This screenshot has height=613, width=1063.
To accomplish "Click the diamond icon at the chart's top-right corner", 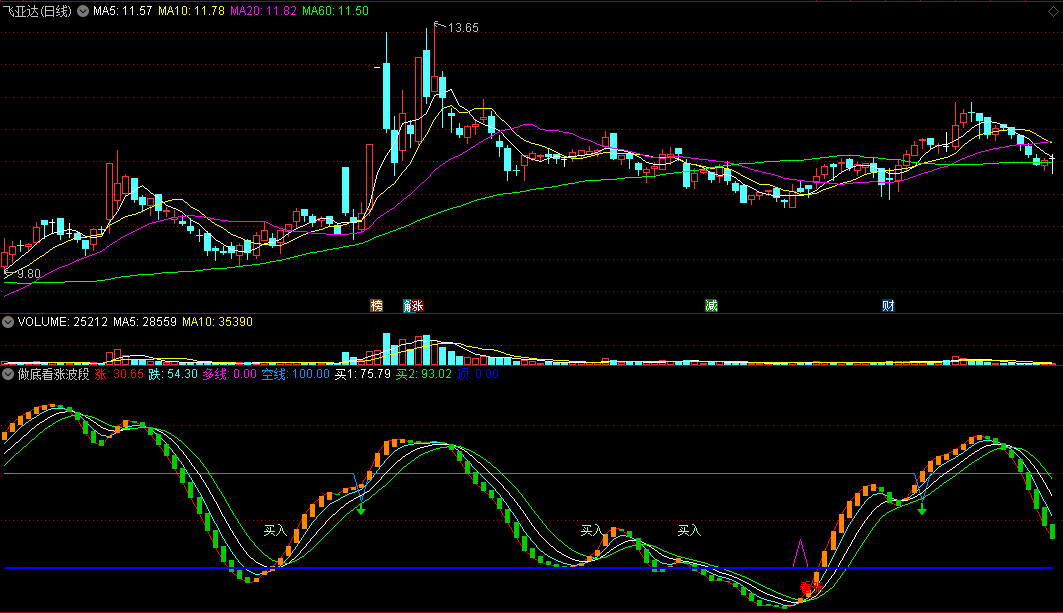I will click(1053, 12).
